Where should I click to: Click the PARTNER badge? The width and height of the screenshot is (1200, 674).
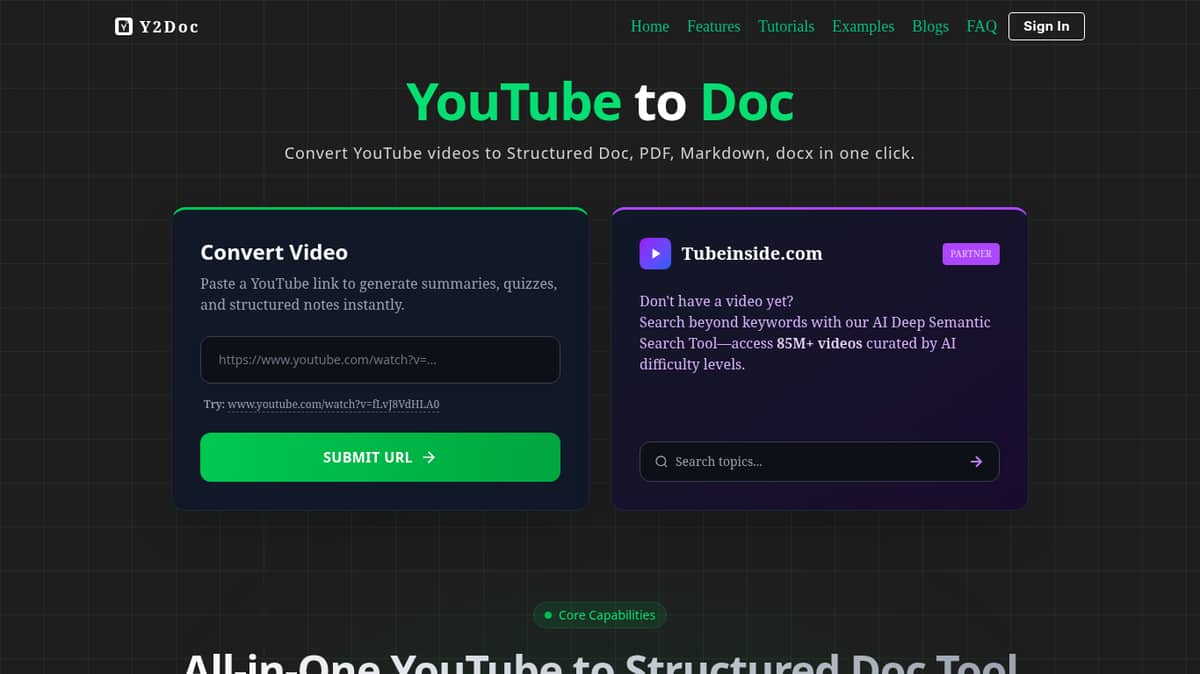point(971,254)
